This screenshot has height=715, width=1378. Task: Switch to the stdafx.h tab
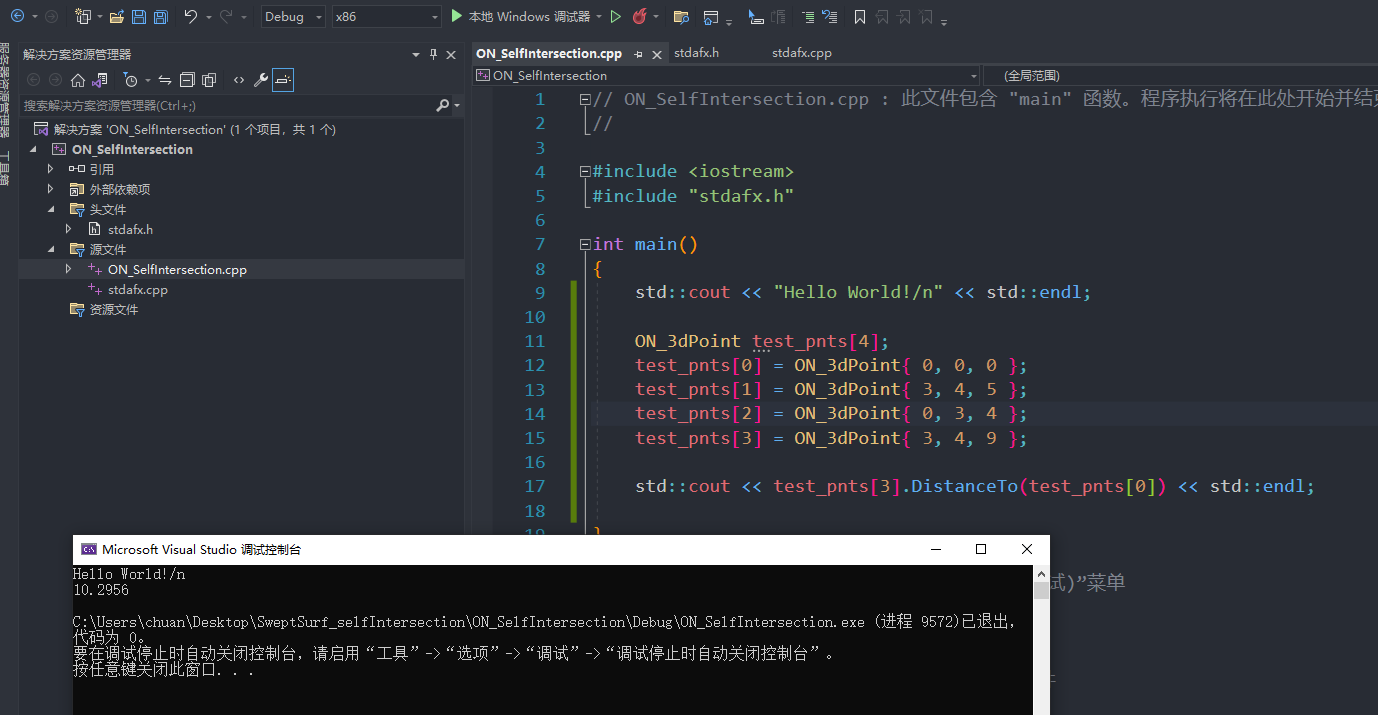tap(696, 53)
